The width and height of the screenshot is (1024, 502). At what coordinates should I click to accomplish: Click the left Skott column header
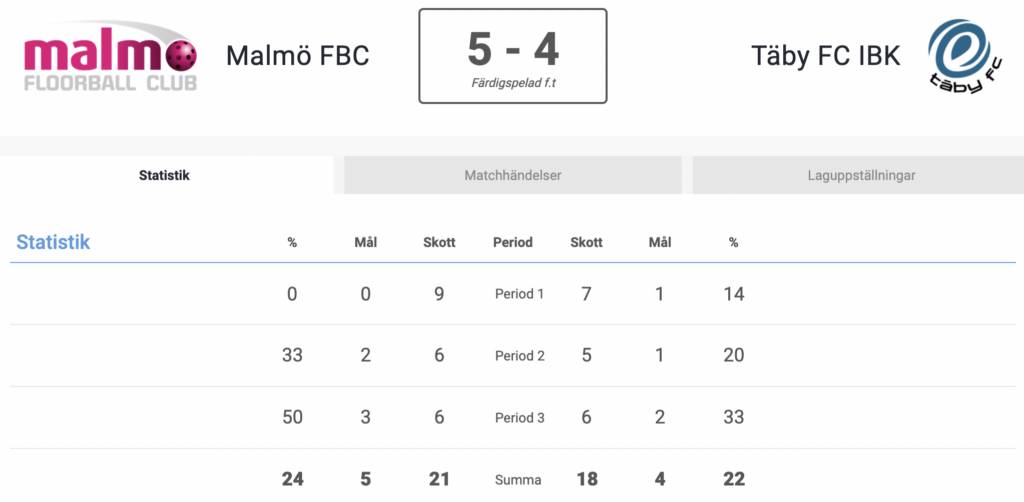coord(439,242)
